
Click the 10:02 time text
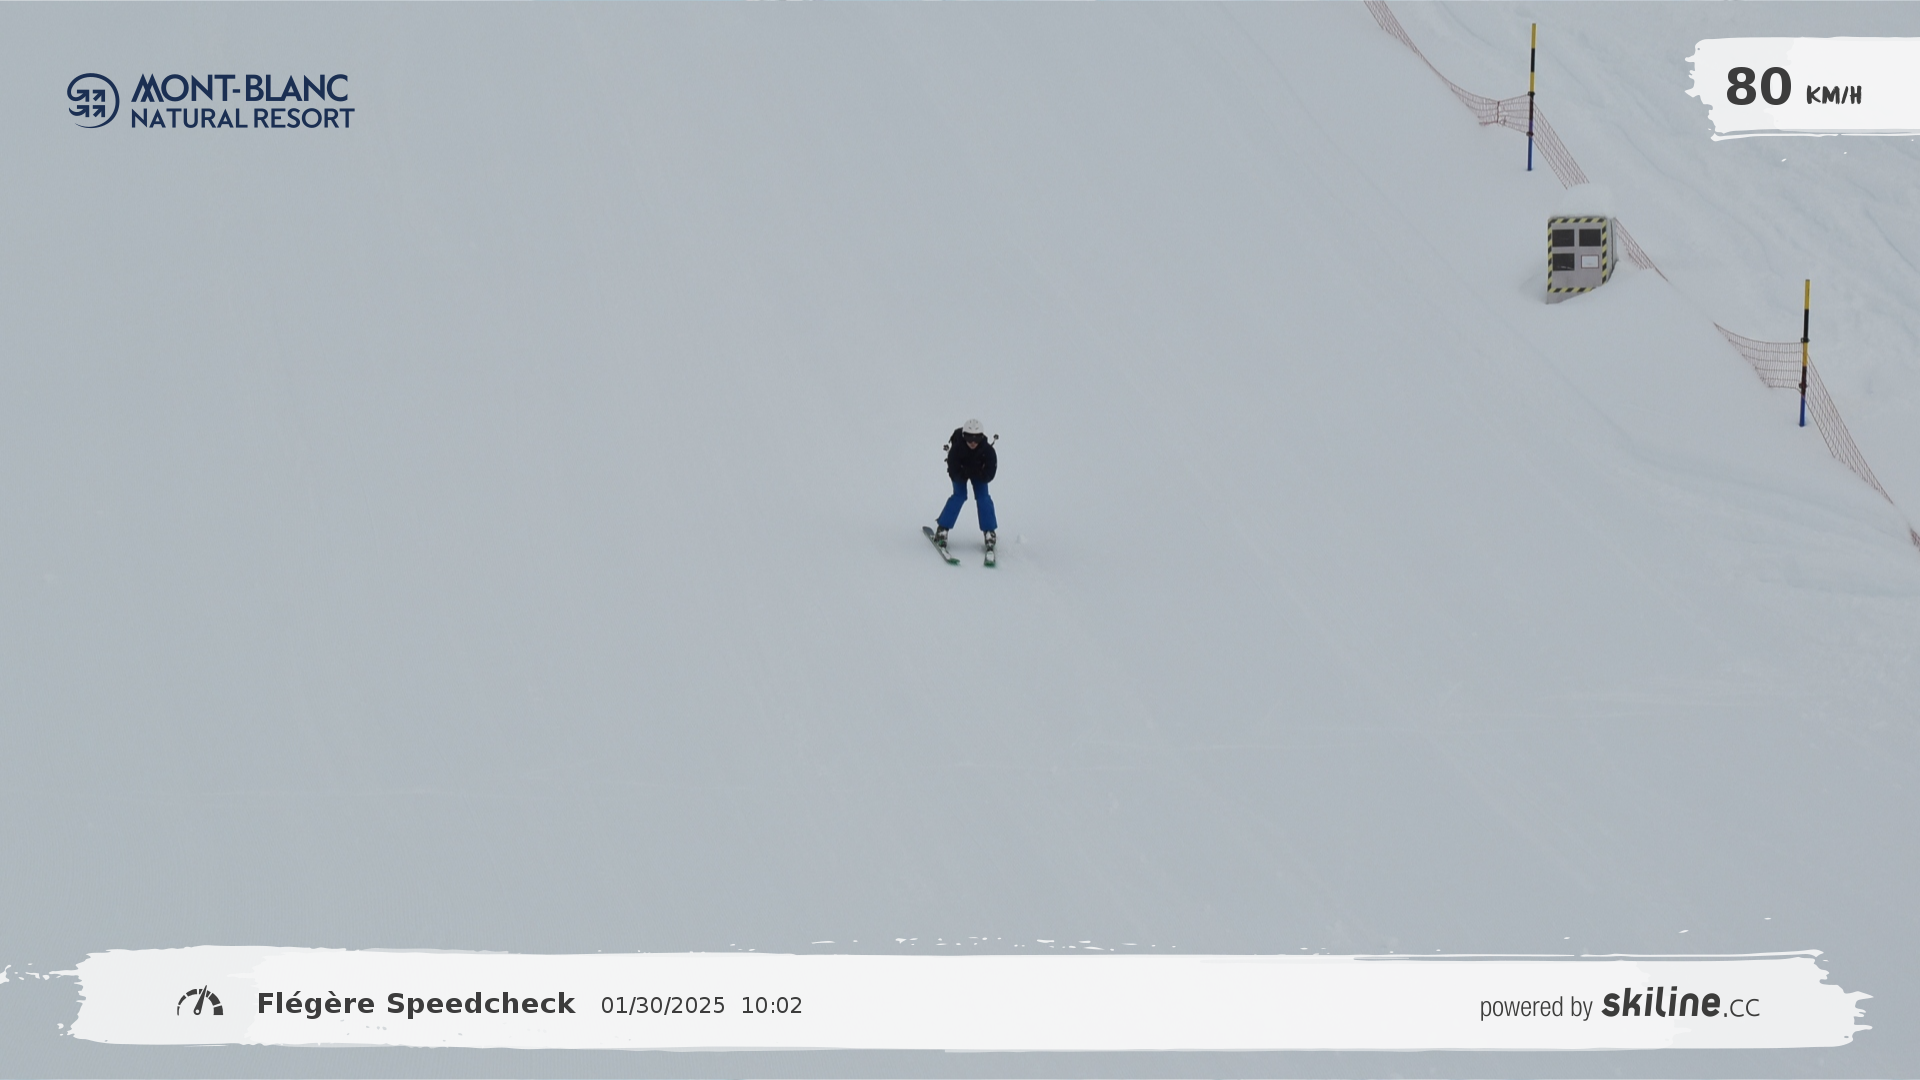tap(771, 1006)
